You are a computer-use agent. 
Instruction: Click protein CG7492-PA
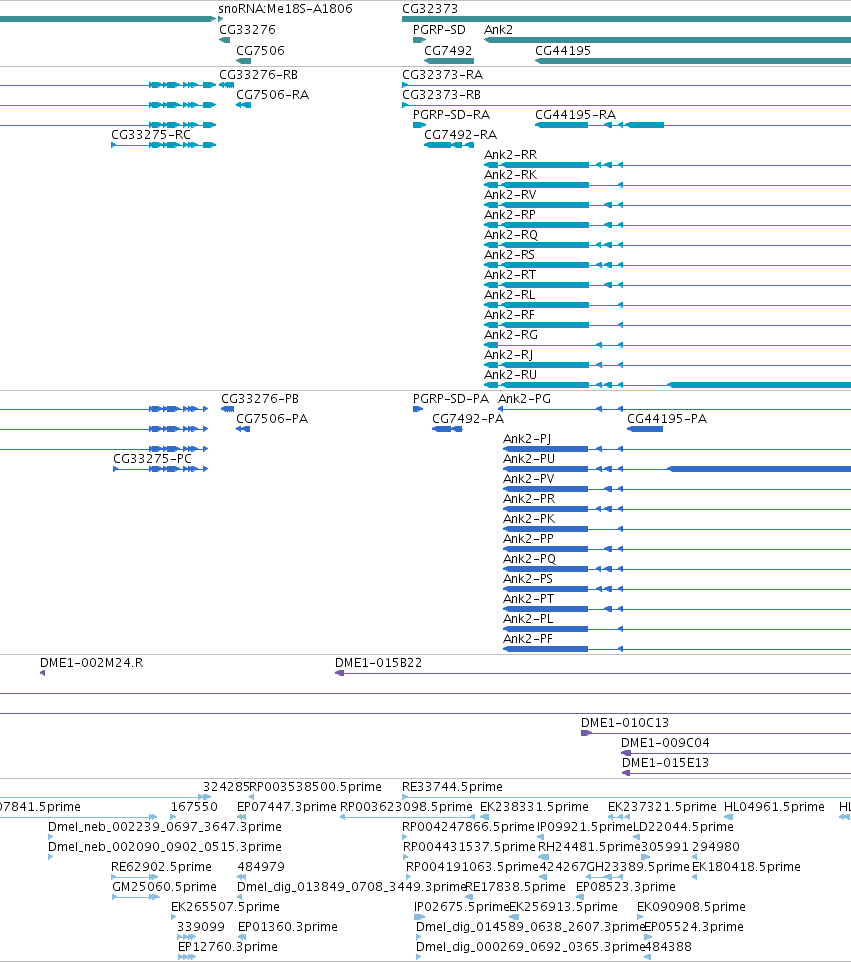[x=468, y=418]
